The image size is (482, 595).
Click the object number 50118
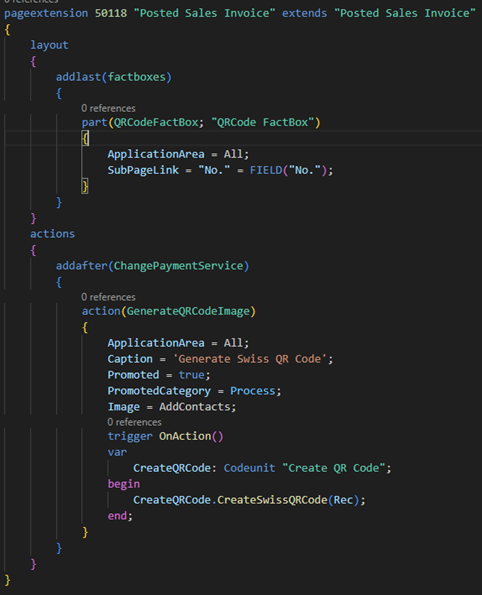point(111,13)
